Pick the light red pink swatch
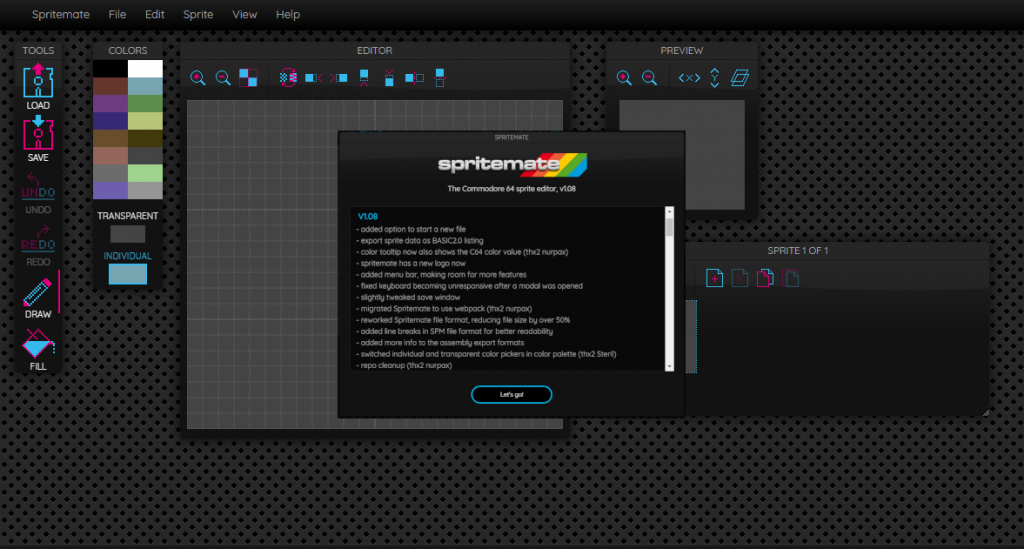1024x549 pixels. [x=110, y=156]
